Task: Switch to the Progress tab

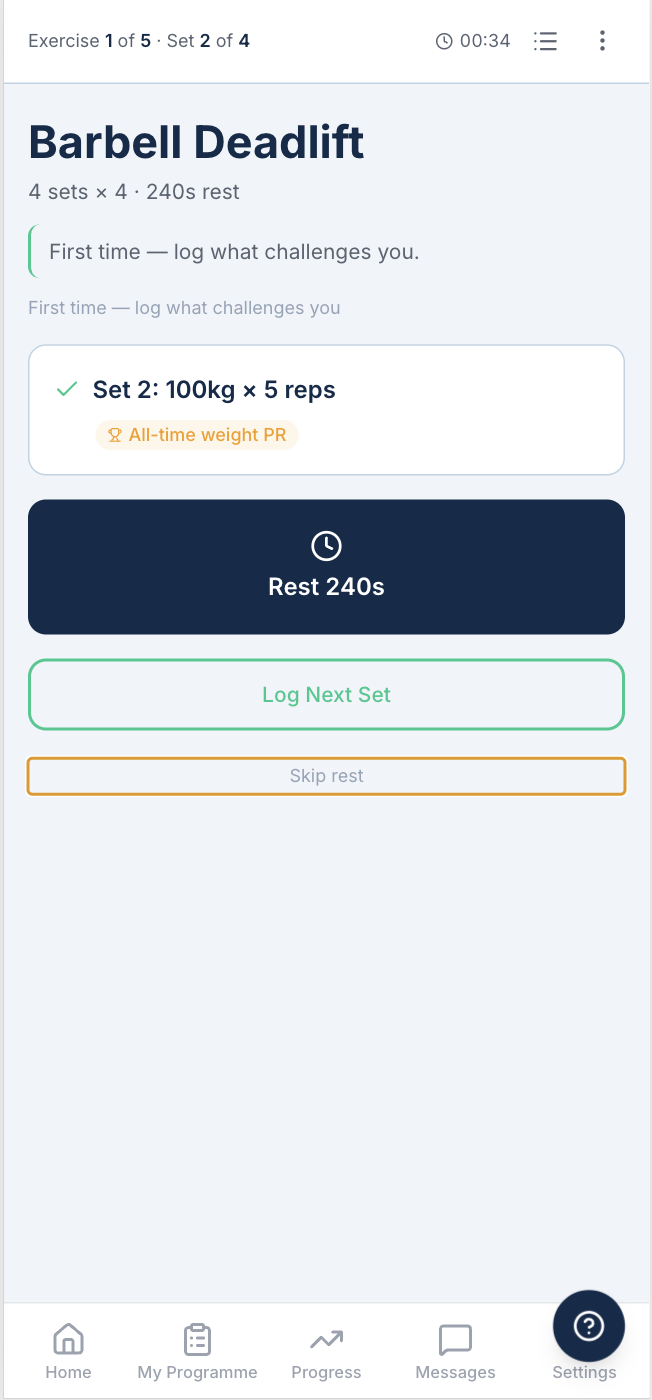Action: point(326,1350)
